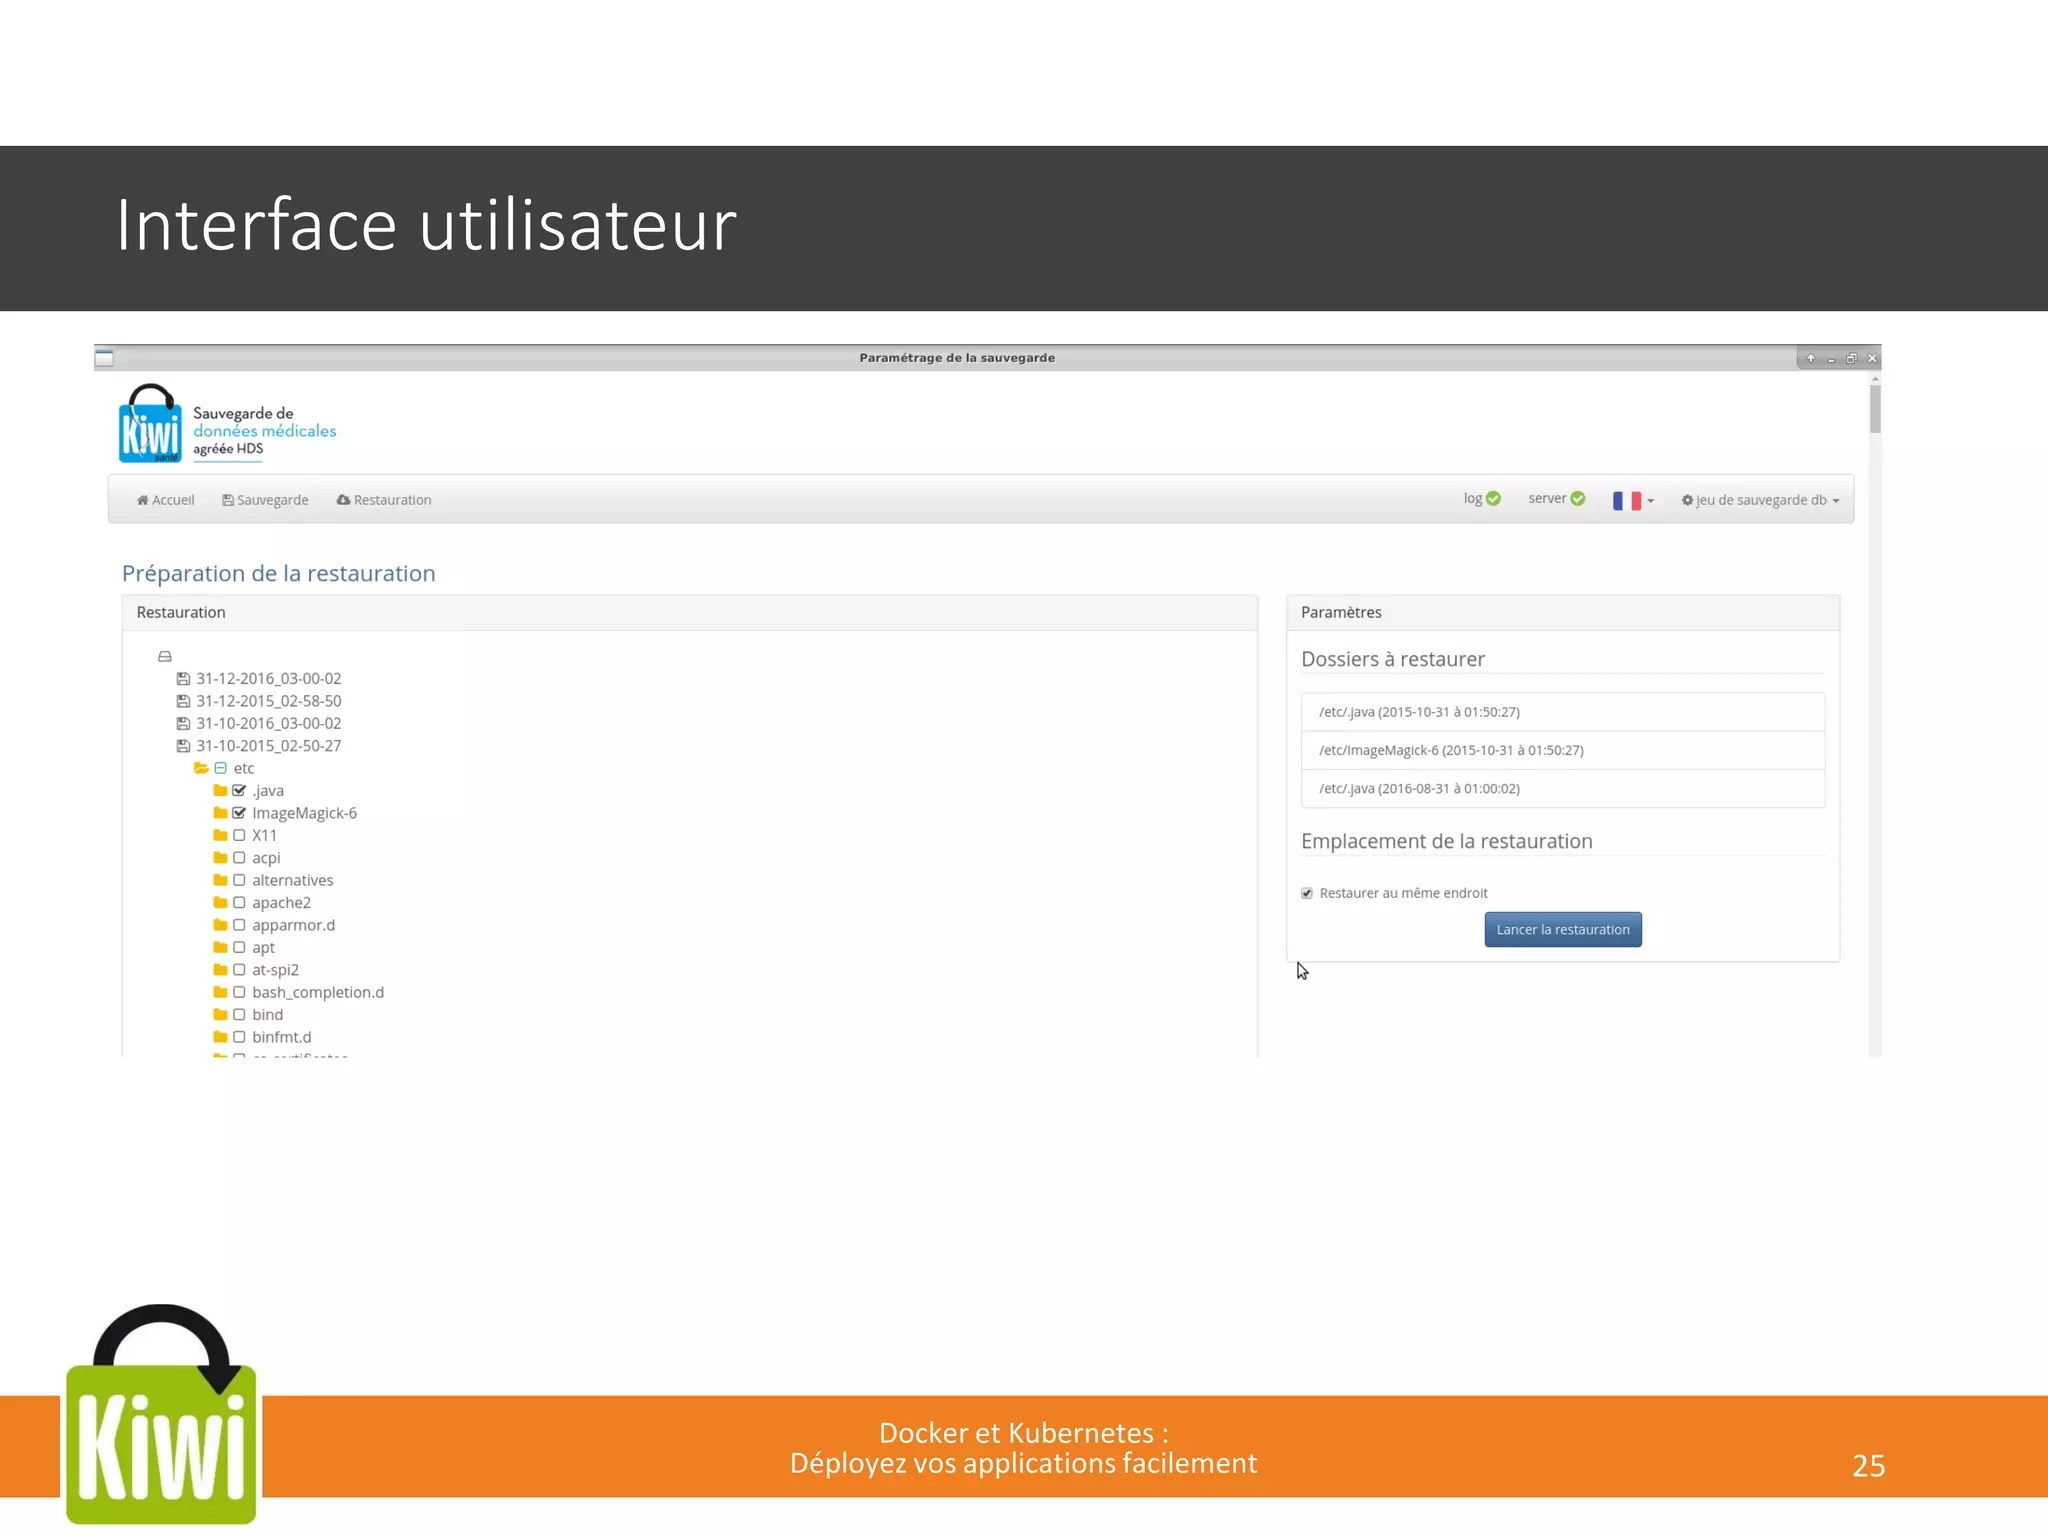Open the Restauration menu item
Image resolution: width=2048 pixels, height=1536 pixels.
coord(384,500)
